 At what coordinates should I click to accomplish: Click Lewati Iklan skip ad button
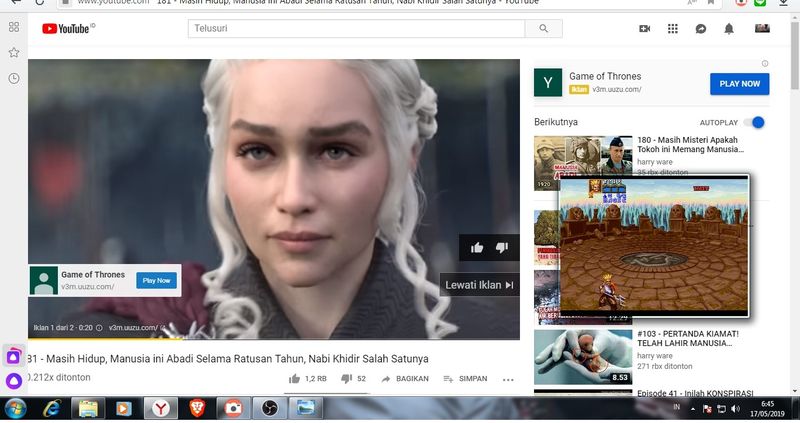479,285
